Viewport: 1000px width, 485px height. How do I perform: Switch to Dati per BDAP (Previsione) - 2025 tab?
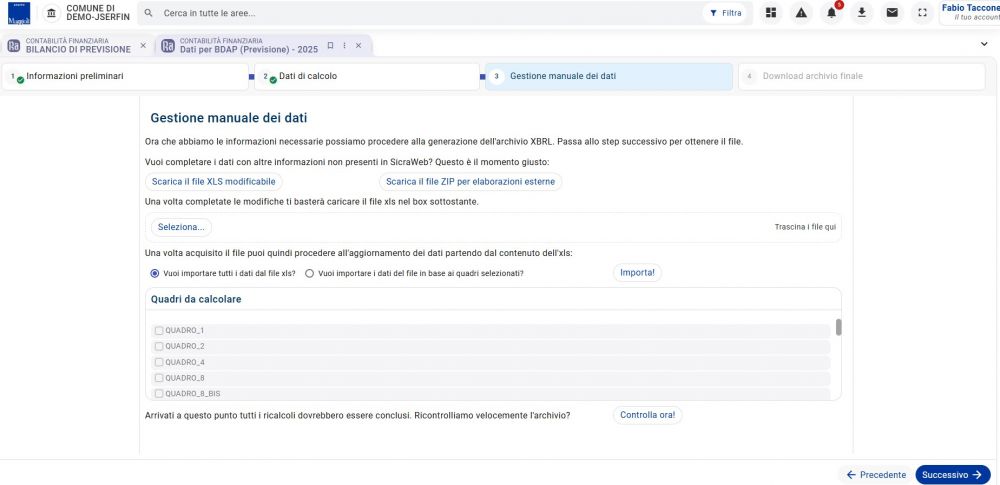[x=263, y=45]
